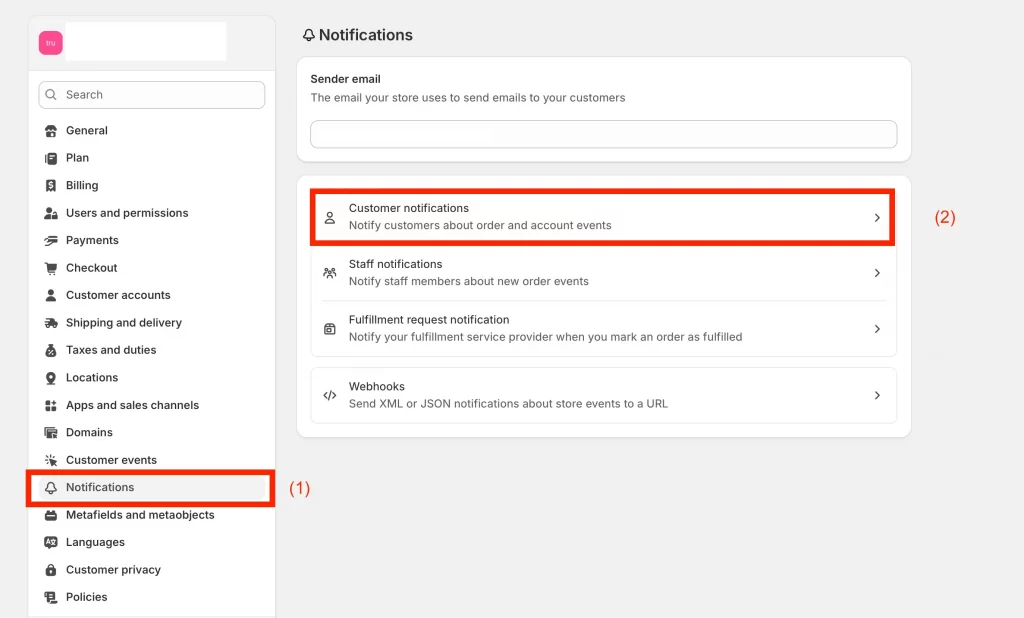Click the General store icon in sidebar

51,131
